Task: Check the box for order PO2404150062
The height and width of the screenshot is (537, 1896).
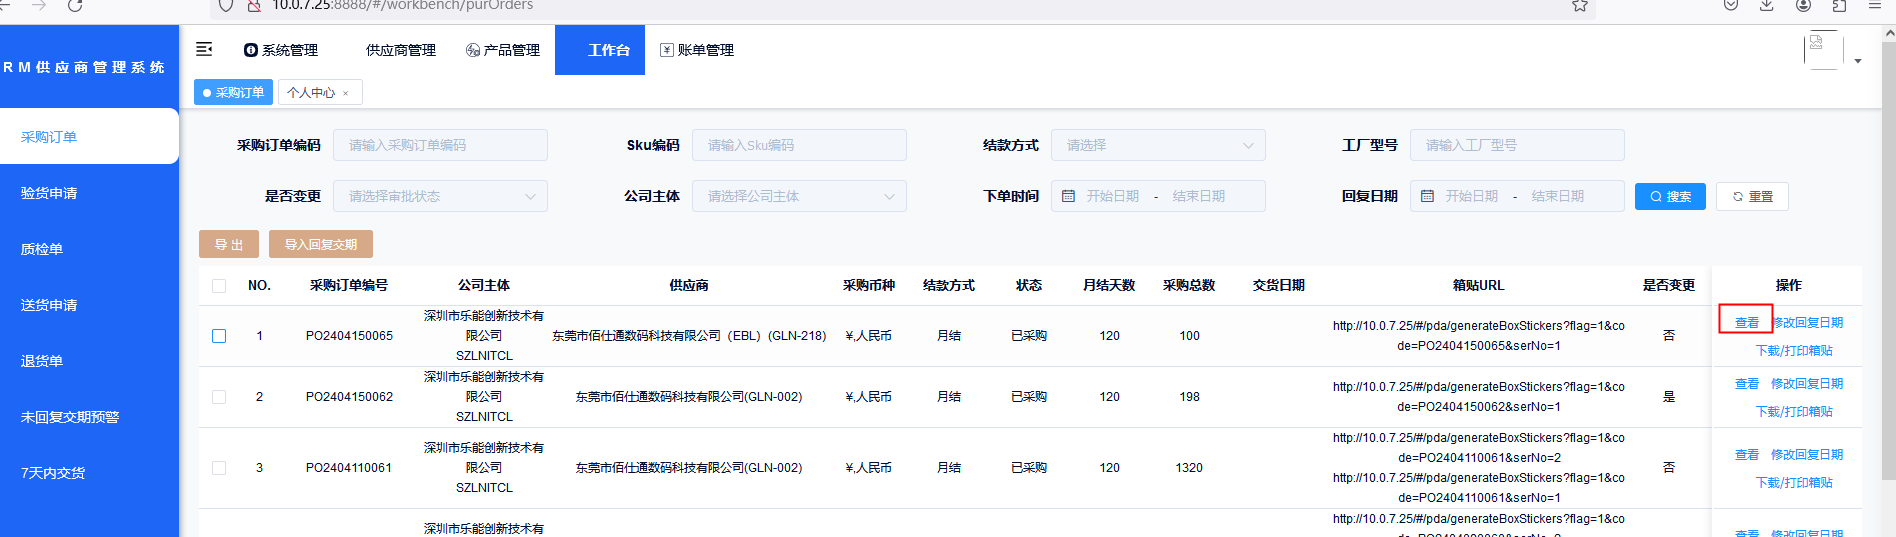Action: [219, 397]
